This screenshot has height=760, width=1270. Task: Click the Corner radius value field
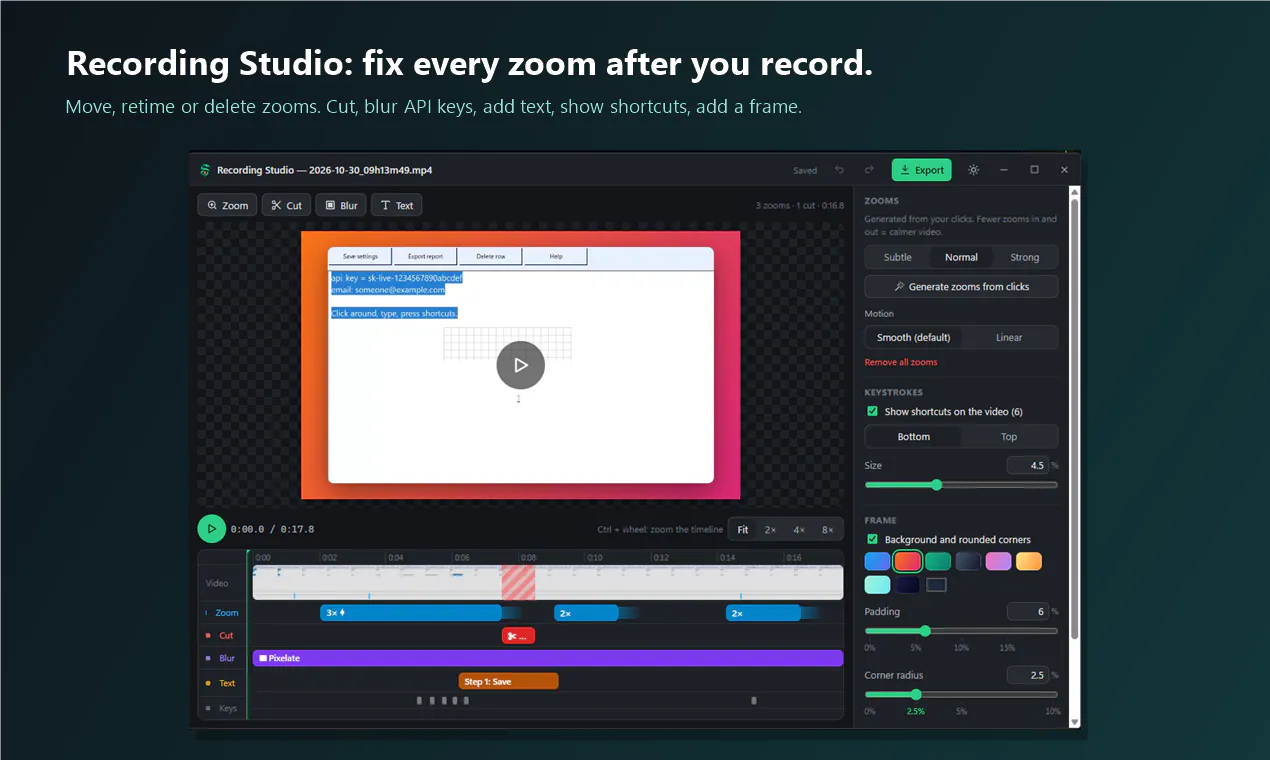pyautogui.click(x=1026, y=675)
